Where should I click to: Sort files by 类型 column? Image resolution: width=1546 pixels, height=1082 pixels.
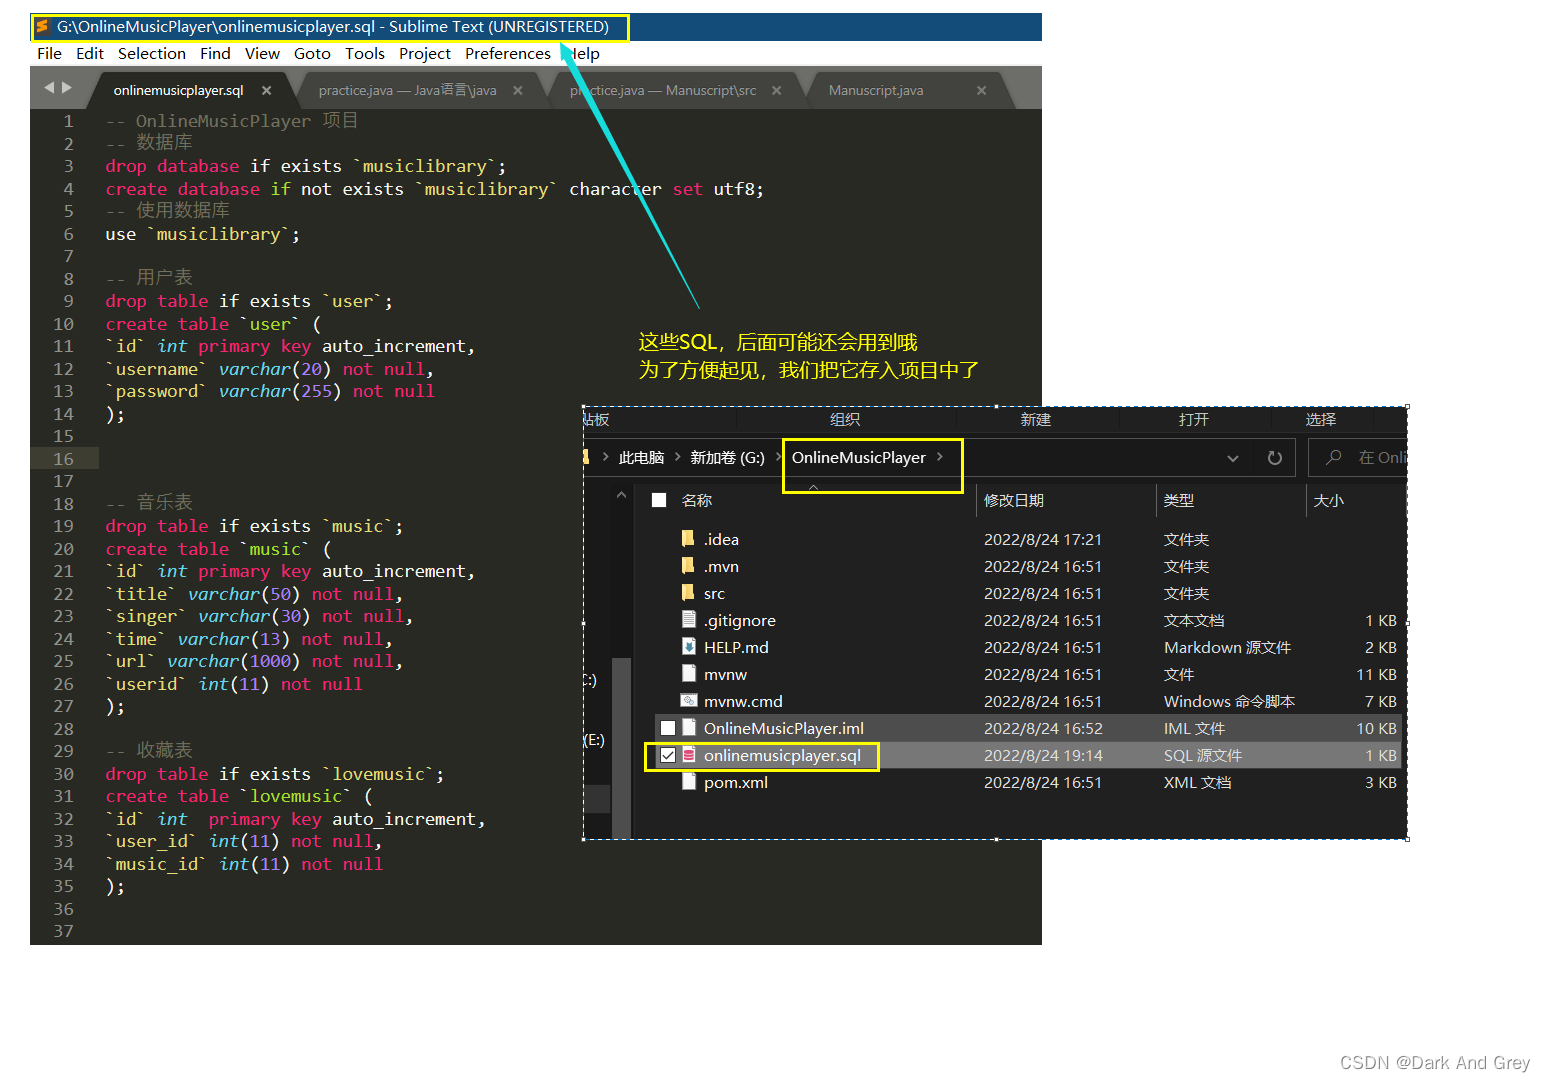coord(1179,500)
